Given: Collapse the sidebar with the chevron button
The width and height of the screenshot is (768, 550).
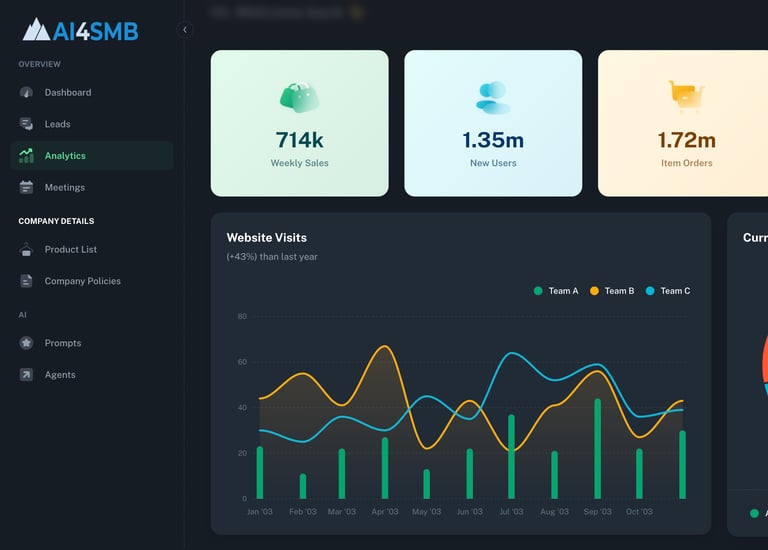Looking at the screenshot, I should [185, 30].
